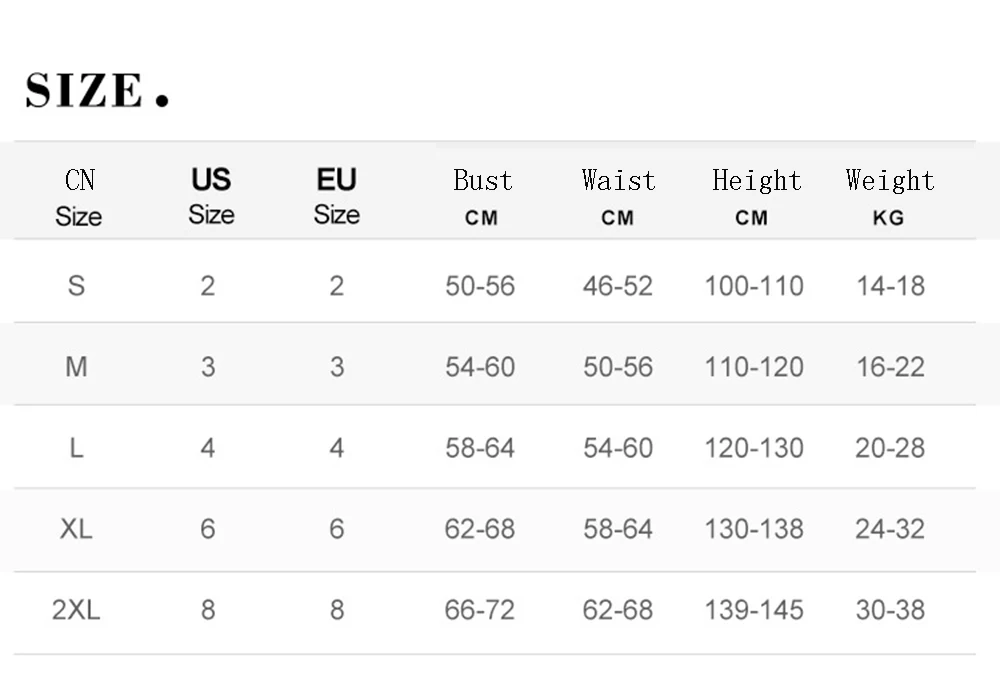Click weight value 20-28
Image resolution: width=1000 pixels, height=700 pixels.
click(890, 448)
